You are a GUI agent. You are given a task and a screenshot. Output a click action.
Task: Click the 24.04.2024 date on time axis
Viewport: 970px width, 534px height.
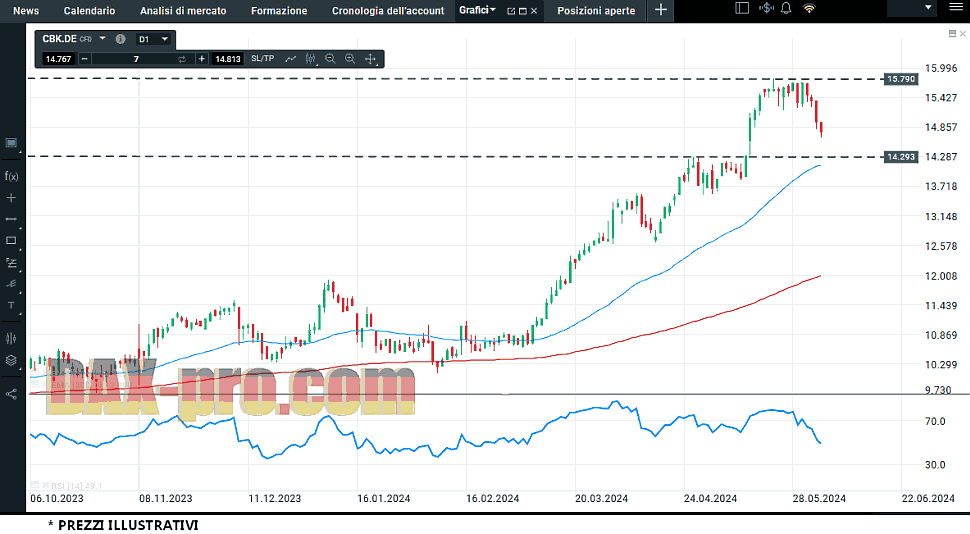pos(710,499)
